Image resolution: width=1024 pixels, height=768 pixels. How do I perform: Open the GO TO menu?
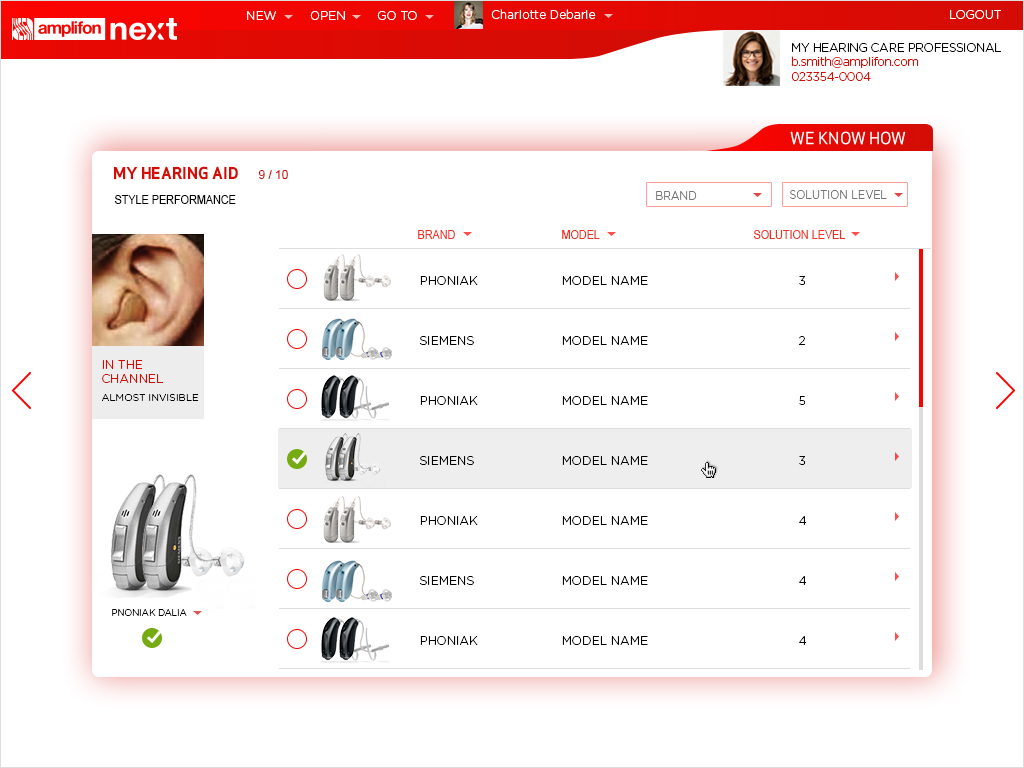[405, 16]
